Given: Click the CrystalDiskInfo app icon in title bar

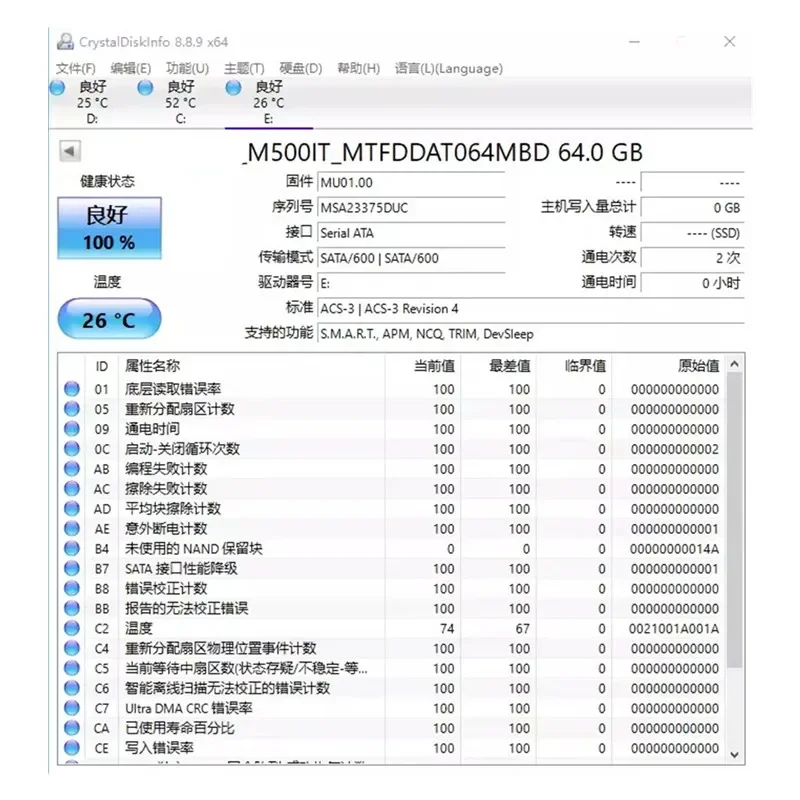Looking at the screenshot, I should (65, 41).
